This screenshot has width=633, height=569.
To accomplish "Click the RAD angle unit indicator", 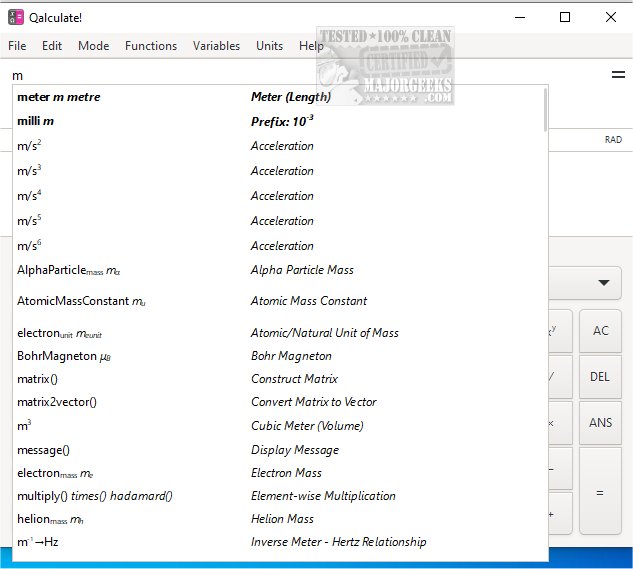I will pos(613,140).
